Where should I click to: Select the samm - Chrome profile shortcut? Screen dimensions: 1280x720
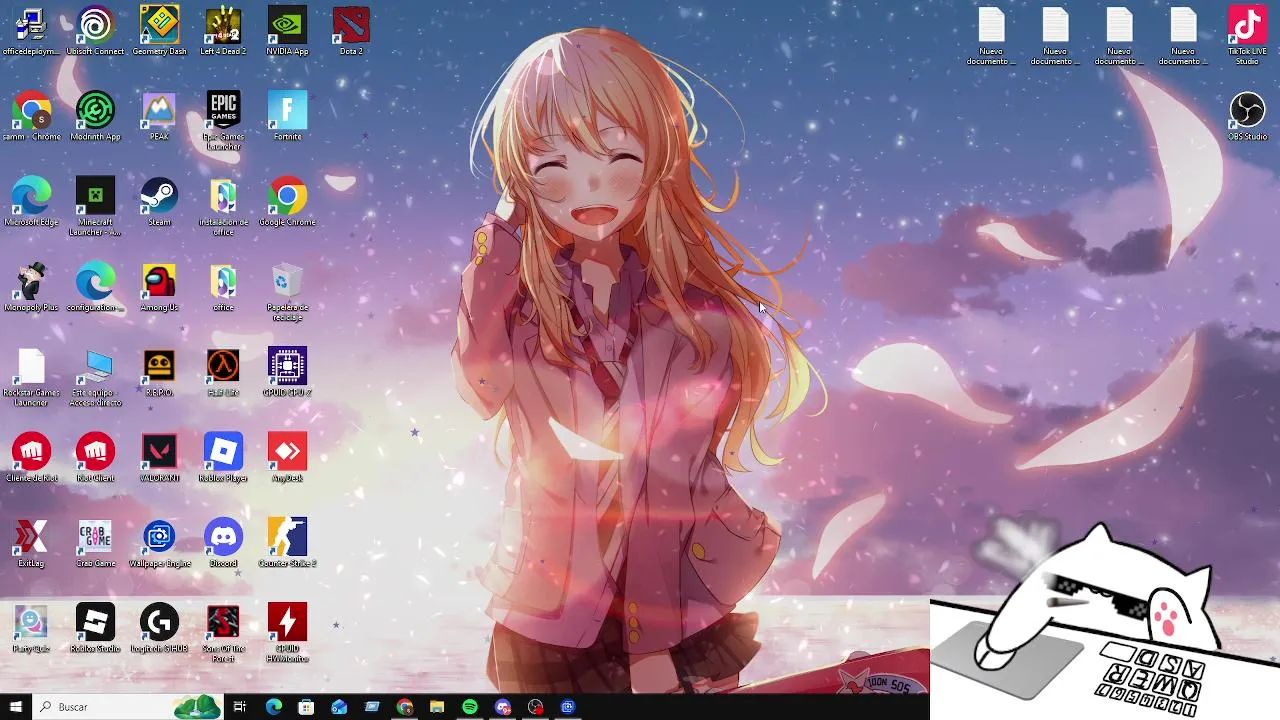click(x=31, y=117)
